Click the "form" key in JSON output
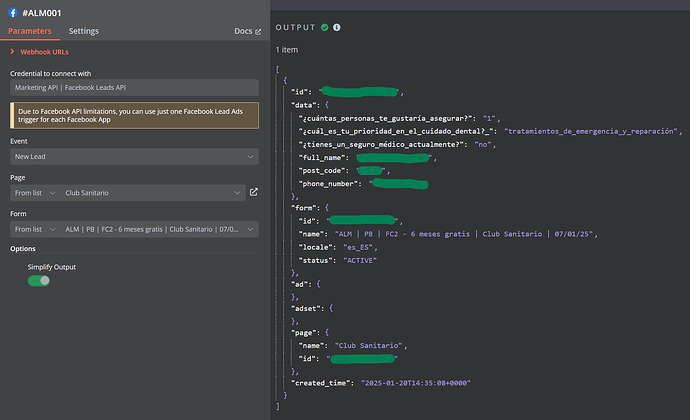Viewport: 690px width, 420px height. point(304,208)
